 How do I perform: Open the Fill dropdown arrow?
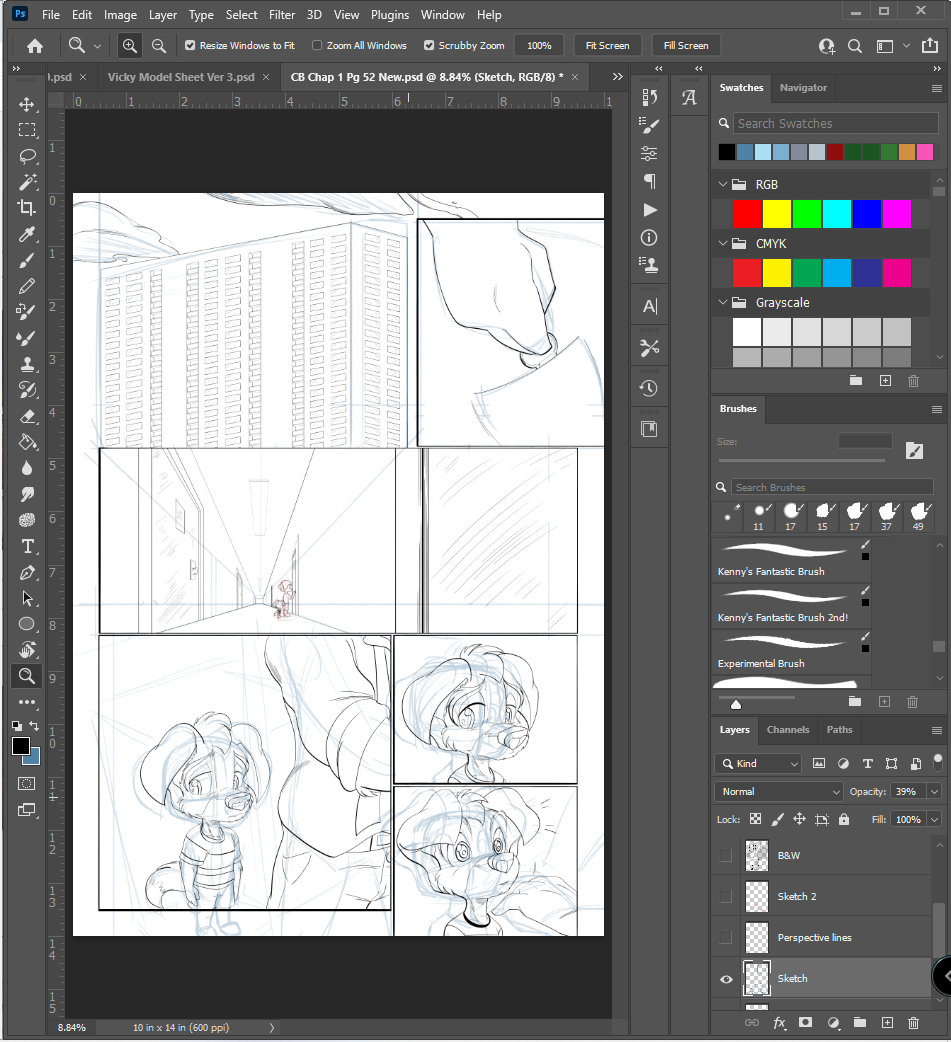(934, 819)
